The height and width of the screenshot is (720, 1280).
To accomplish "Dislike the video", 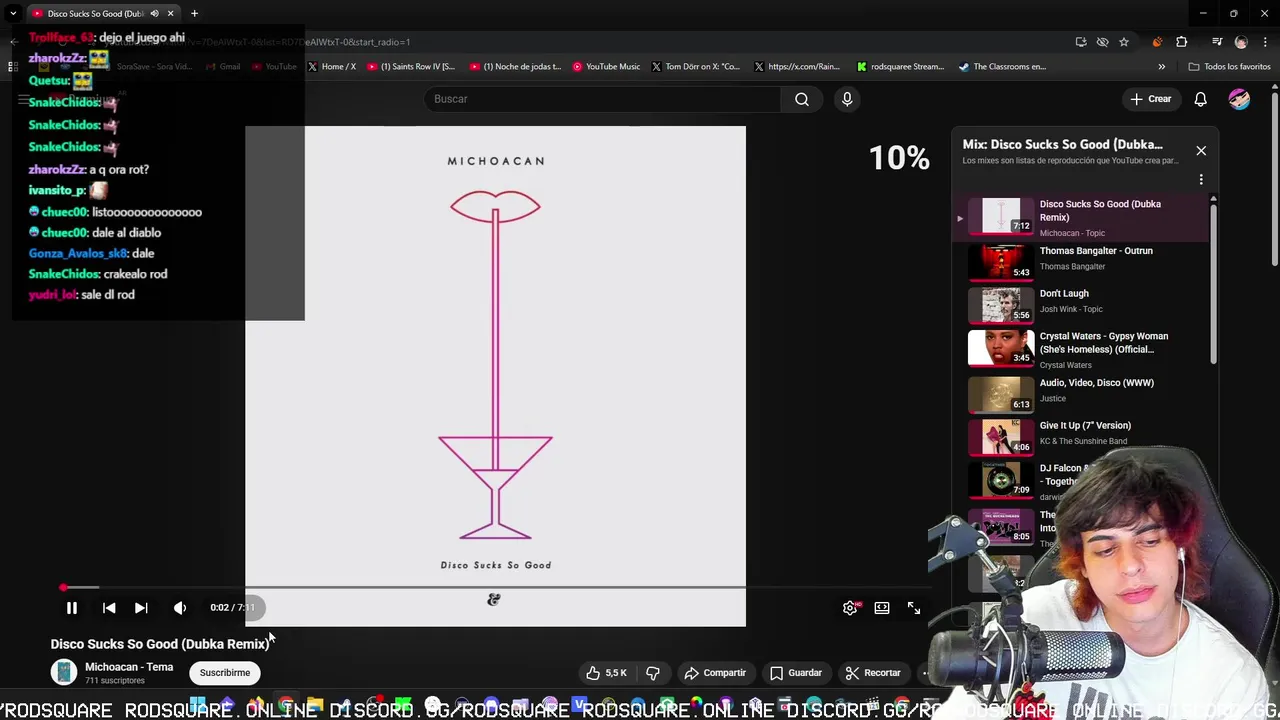I will coord(653,673).
